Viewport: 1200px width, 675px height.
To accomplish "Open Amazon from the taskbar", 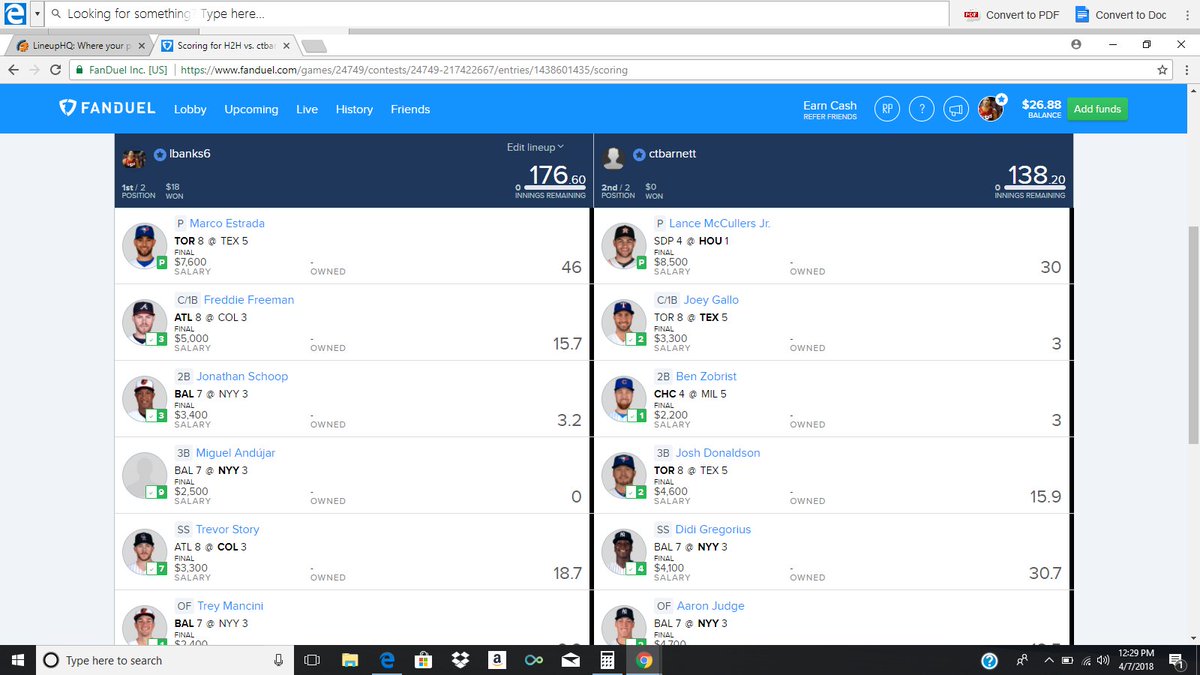I will point(495,660).
